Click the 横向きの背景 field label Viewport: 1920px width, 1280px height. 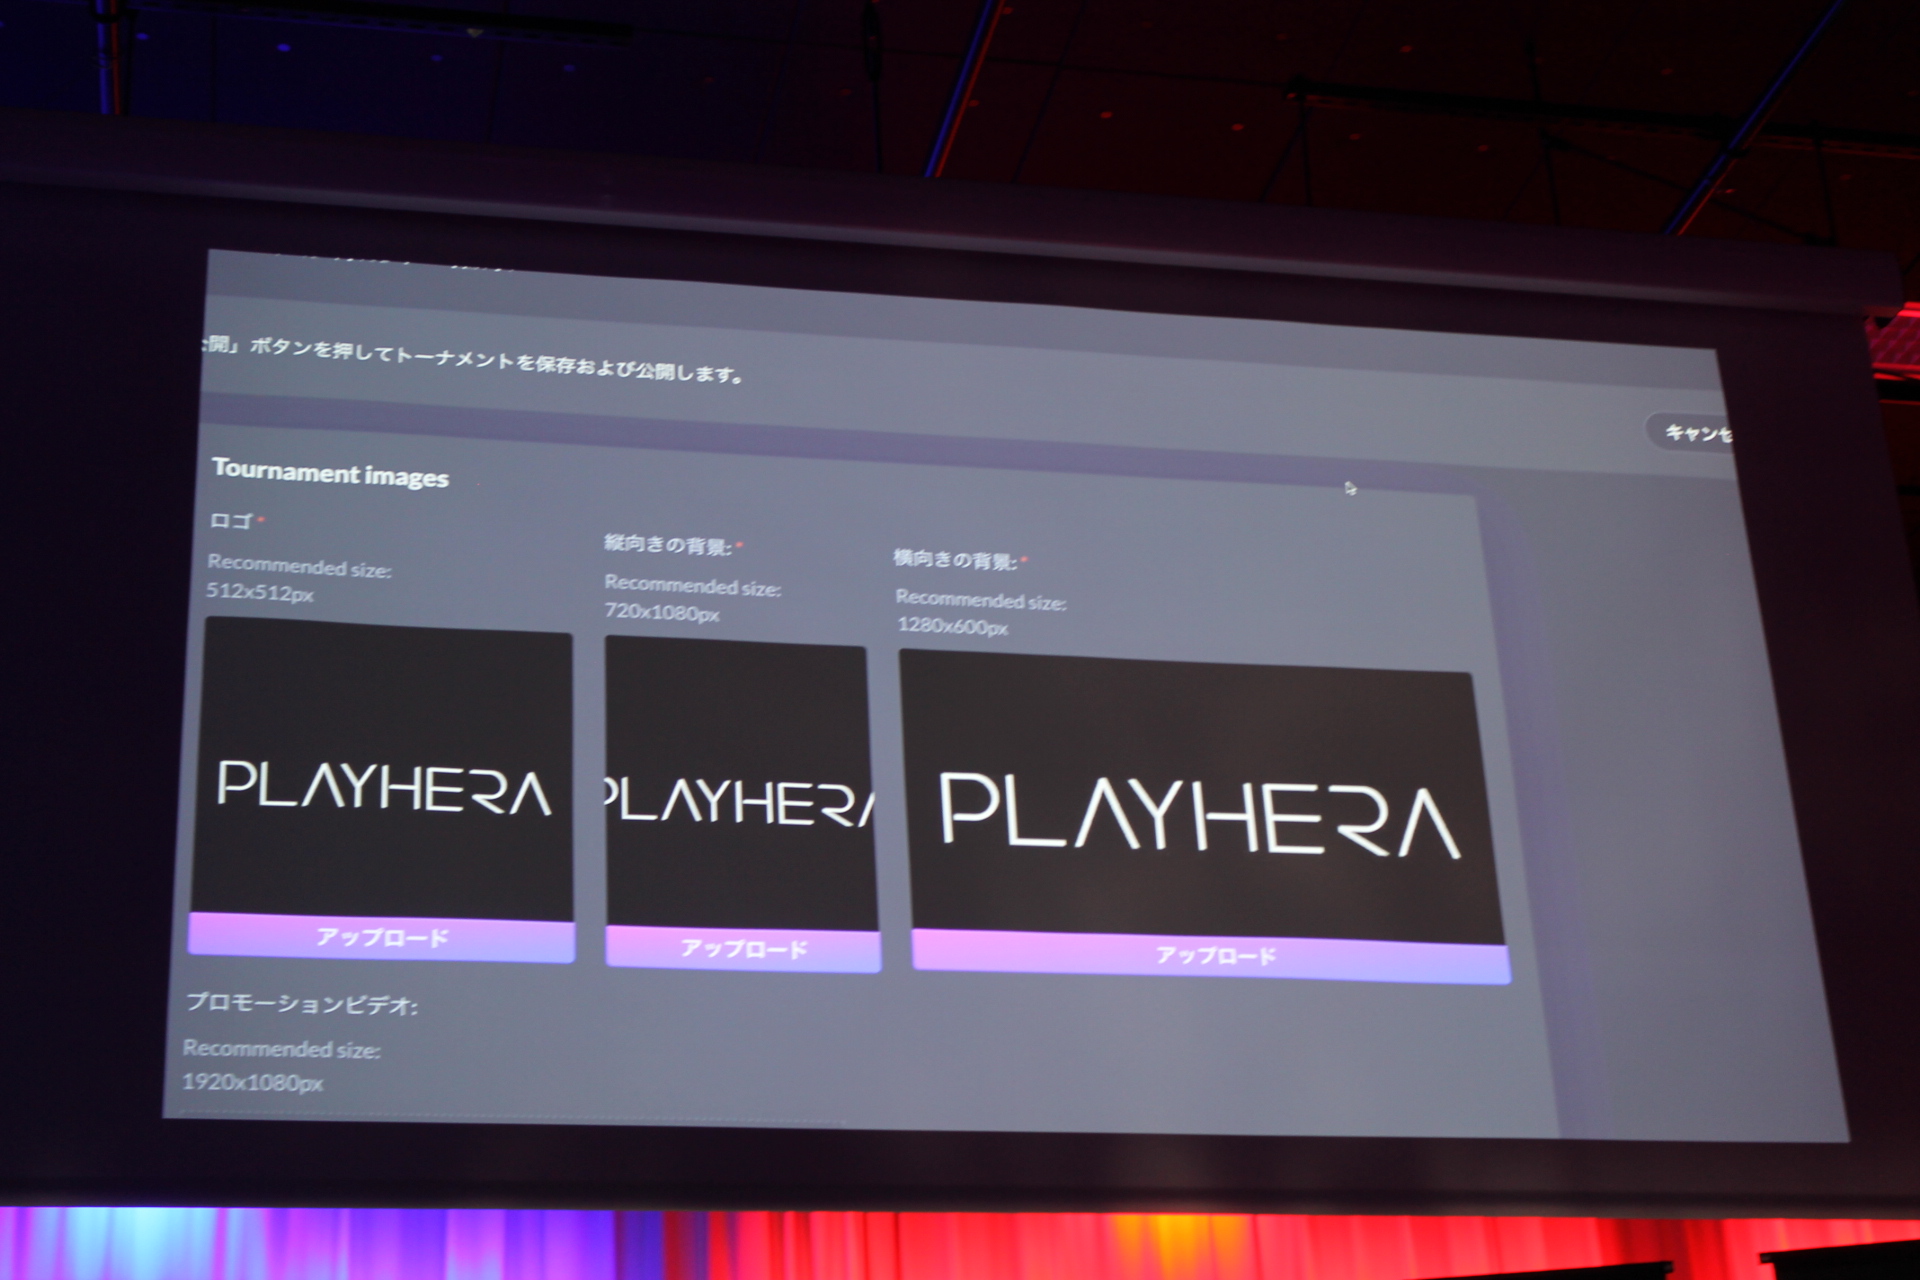(954, 559)
